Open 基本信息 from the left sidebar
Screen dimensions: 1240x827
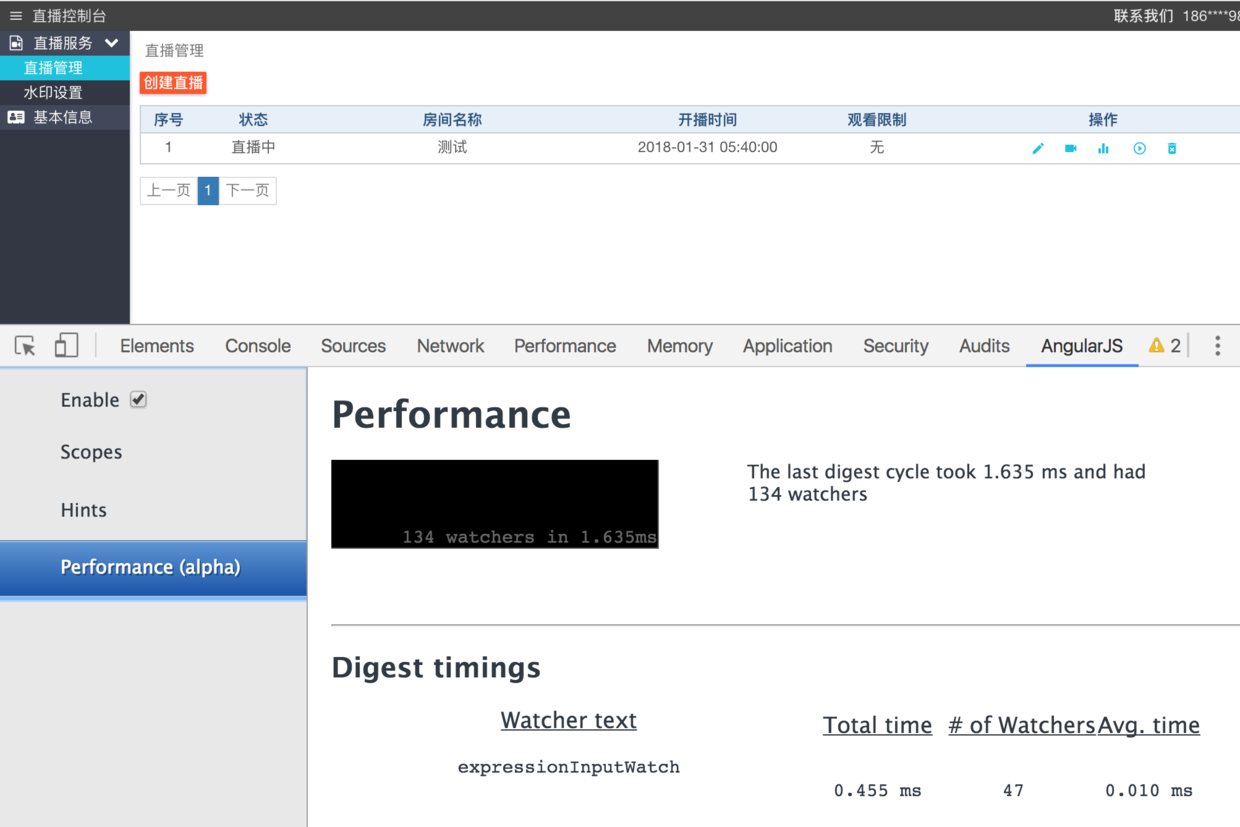64,117
